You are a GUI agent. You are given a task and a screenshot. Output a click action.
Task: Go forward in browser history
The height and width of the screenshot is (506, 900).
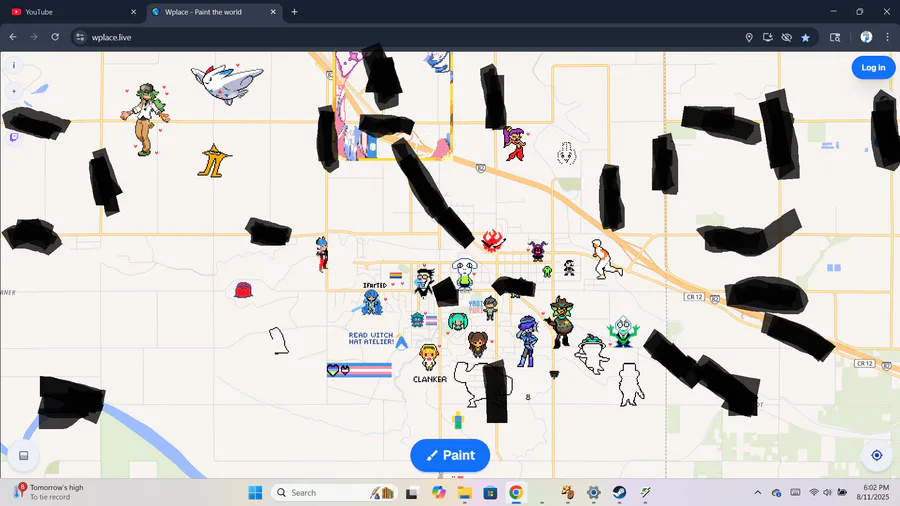tap(34, 37)
